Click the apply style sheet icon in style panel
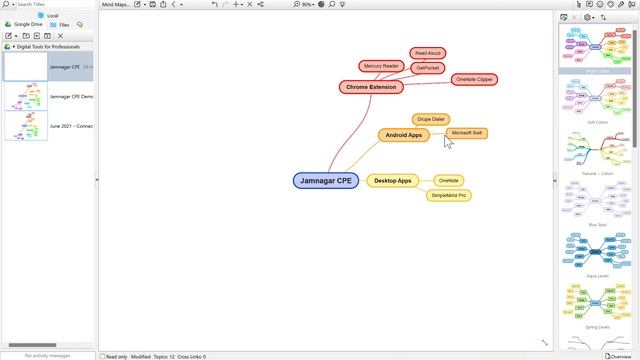The height and width of the screenshot is (360, 640). (564, 17)
